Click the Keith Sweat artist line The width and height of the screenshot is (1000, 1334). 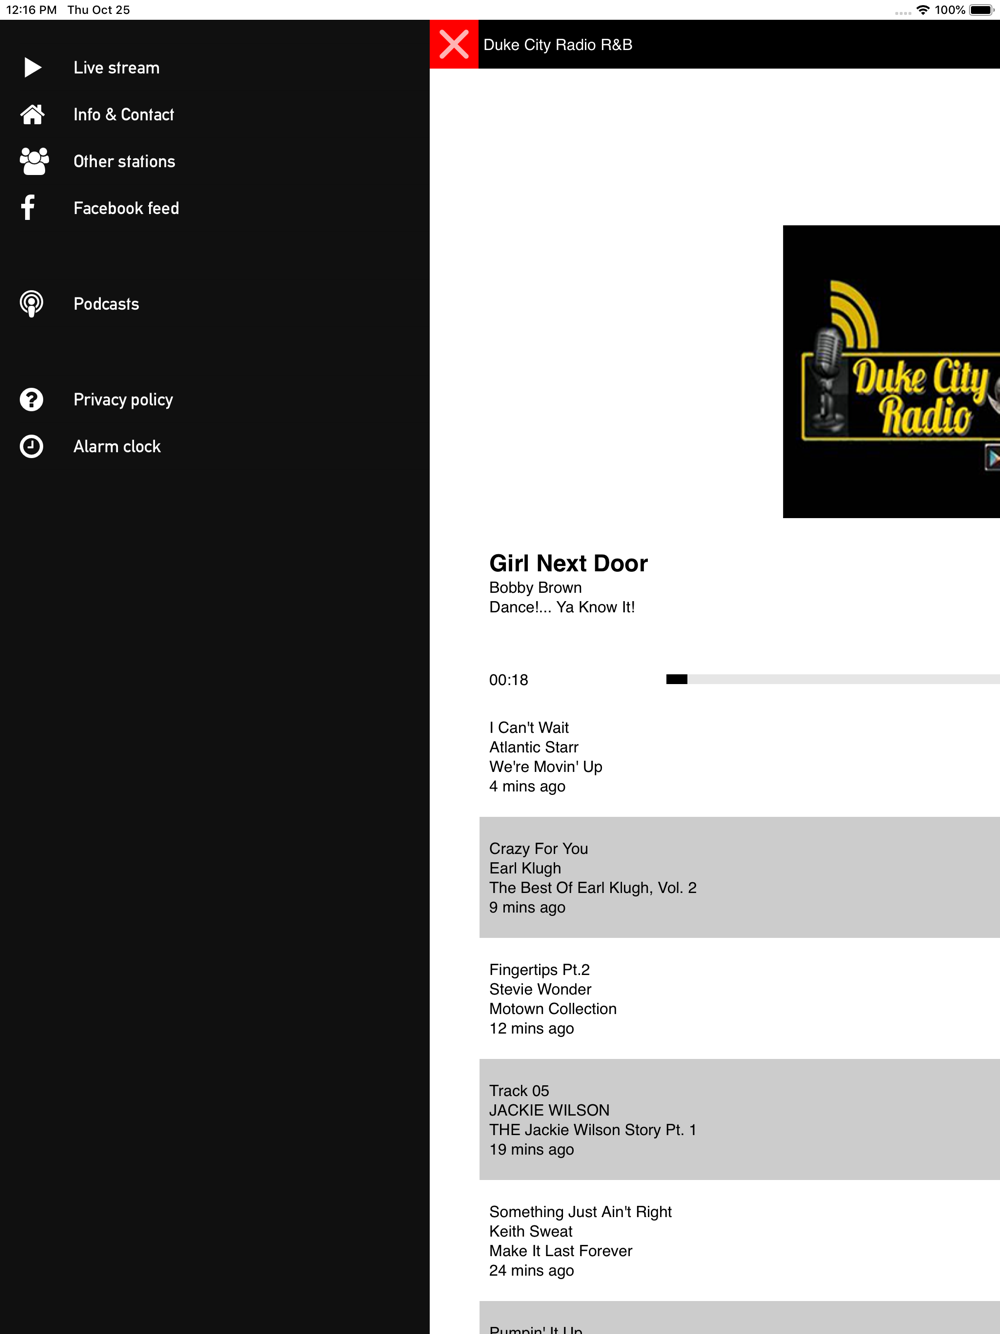(531, 1231)
